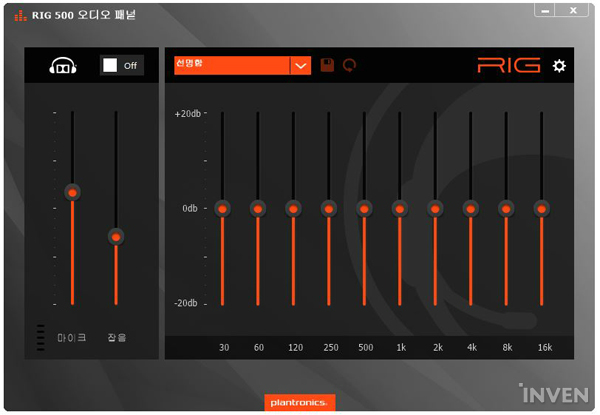The image size is (600, 415).
Task: Save the equalizer preset with floppy icon
Action: pos(327,65)
